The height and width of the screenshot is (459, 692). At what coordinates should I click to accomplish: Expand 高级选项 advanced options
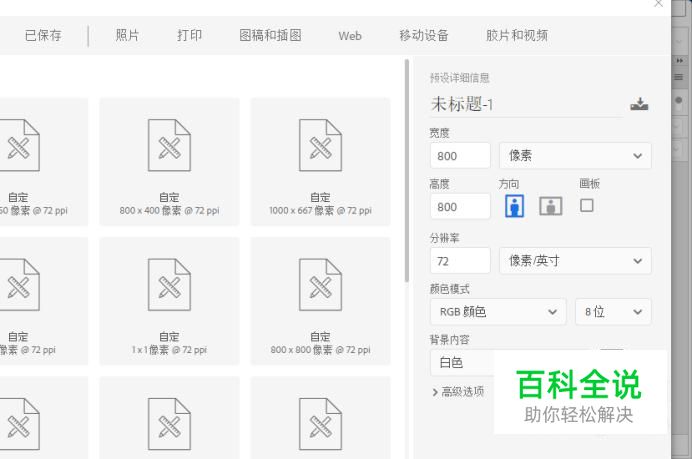pyautogui.click(x=458, y=391)
